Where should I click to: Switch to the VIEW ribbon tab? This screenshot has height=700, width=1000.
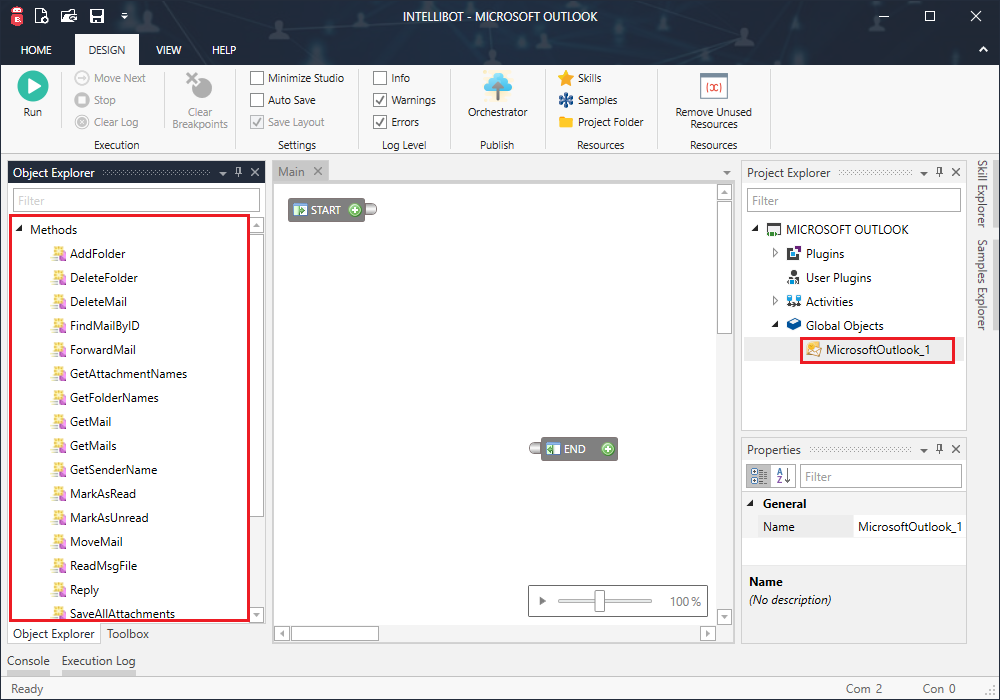(168, 49)
